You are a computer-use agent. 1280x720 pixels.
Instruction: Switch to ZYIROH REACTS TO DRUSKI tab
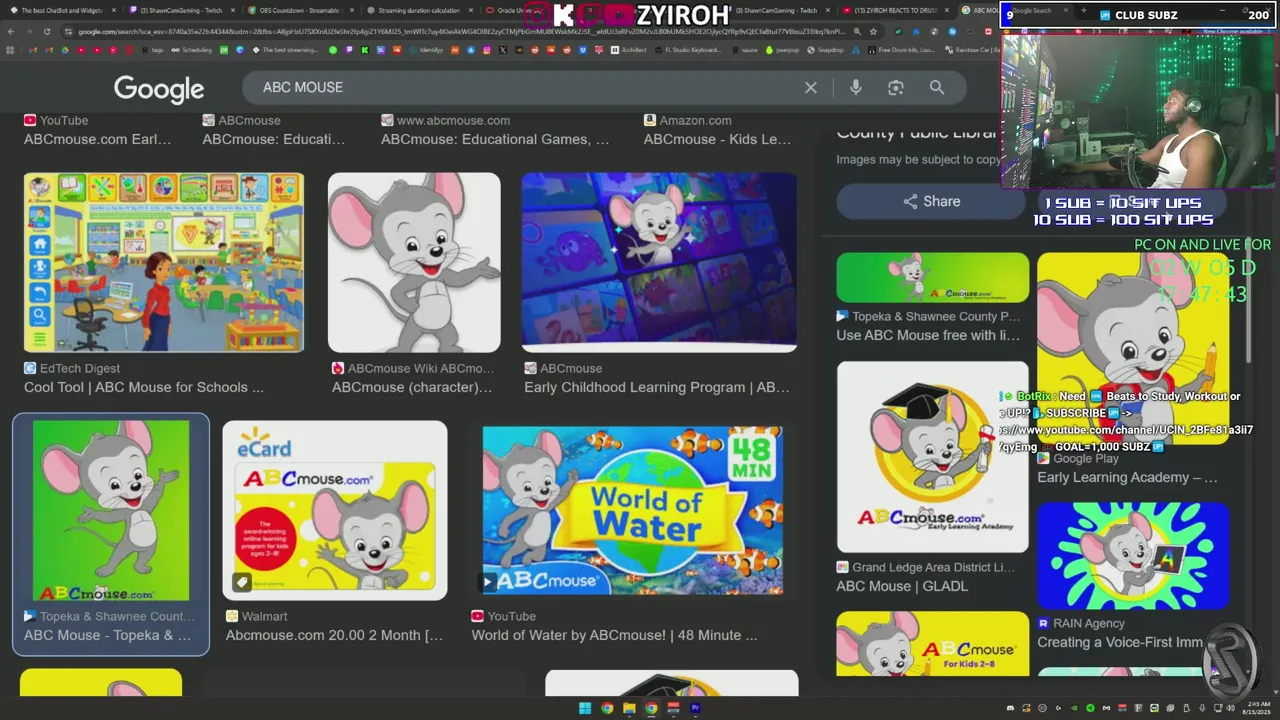point(896,10)
